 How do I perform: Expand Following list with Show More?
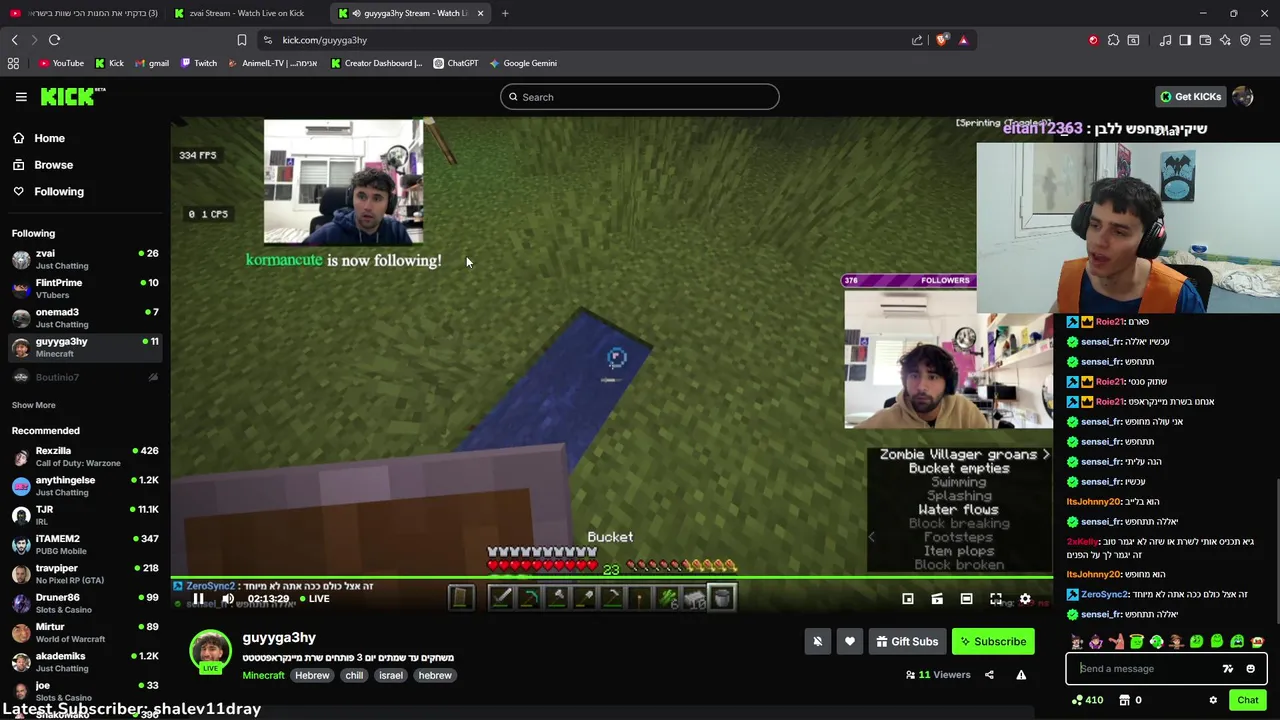(33, 405)
